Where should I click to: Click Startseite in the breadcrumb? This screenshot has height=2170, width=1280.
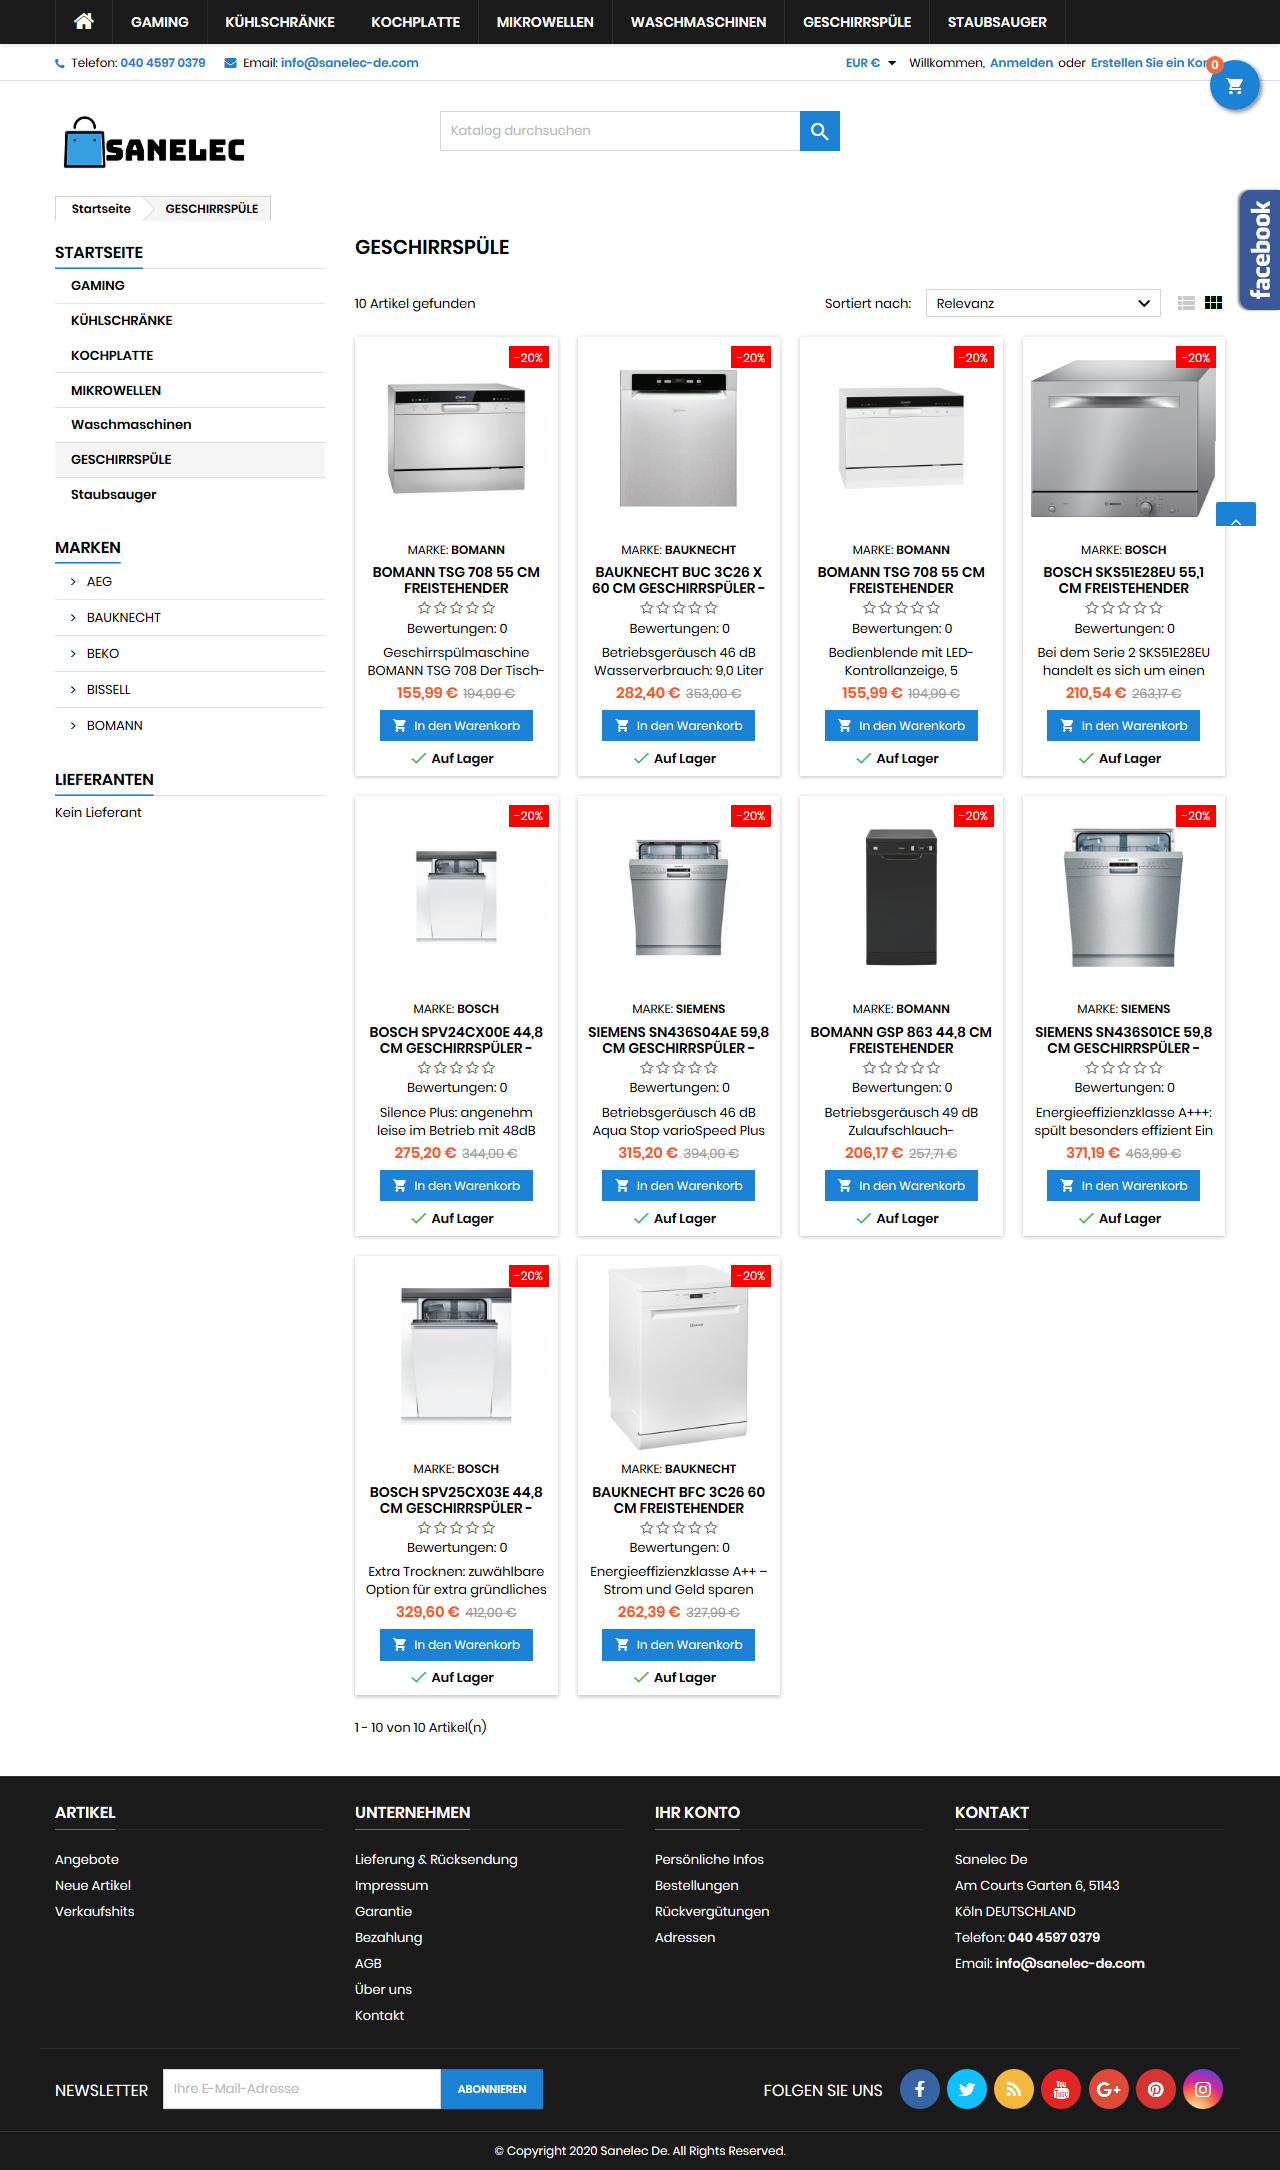pos(101,209)
